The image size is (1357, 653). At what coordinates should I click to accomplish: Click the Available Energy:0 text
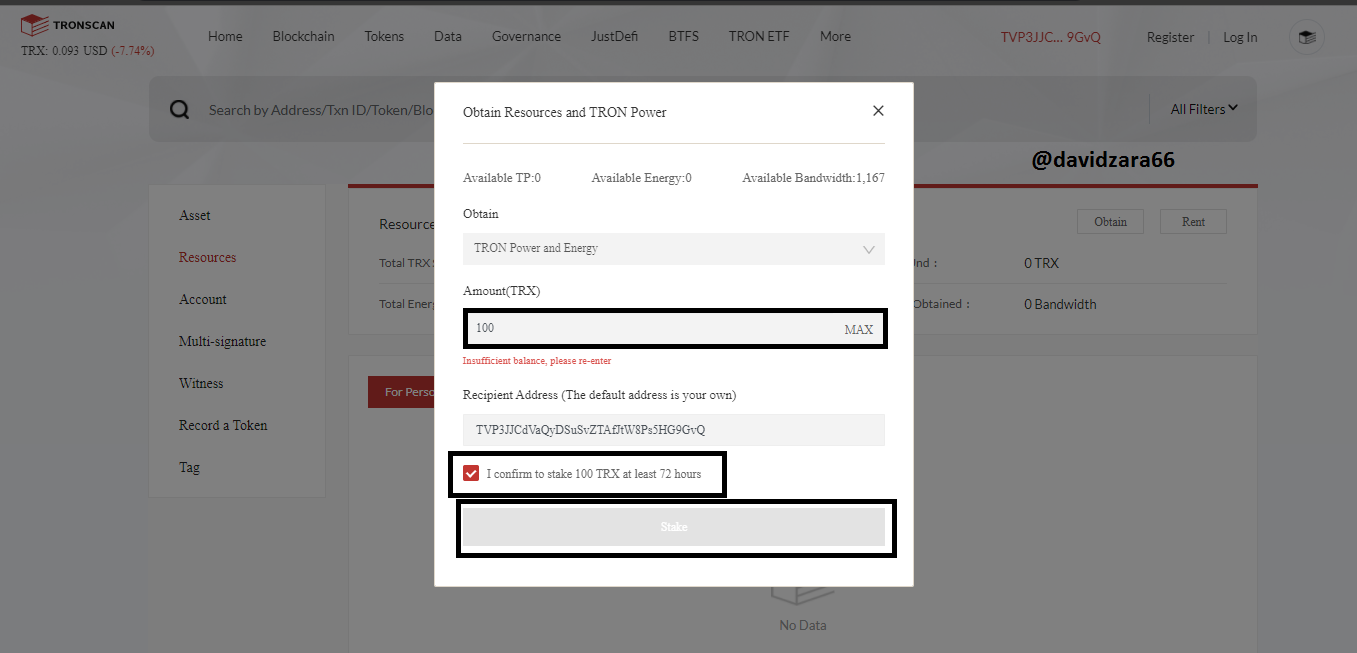[x=641, y=178]
